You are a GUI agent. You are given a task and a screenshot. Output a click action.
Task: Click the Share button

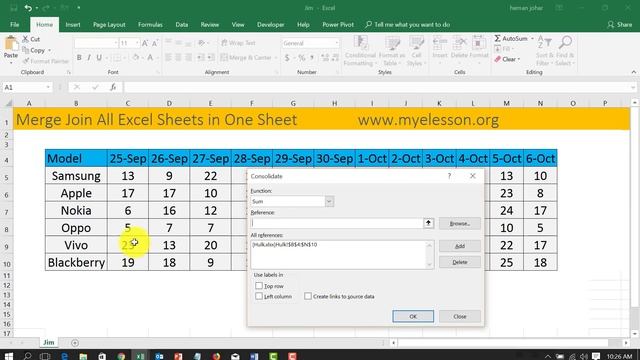(620, 24)
